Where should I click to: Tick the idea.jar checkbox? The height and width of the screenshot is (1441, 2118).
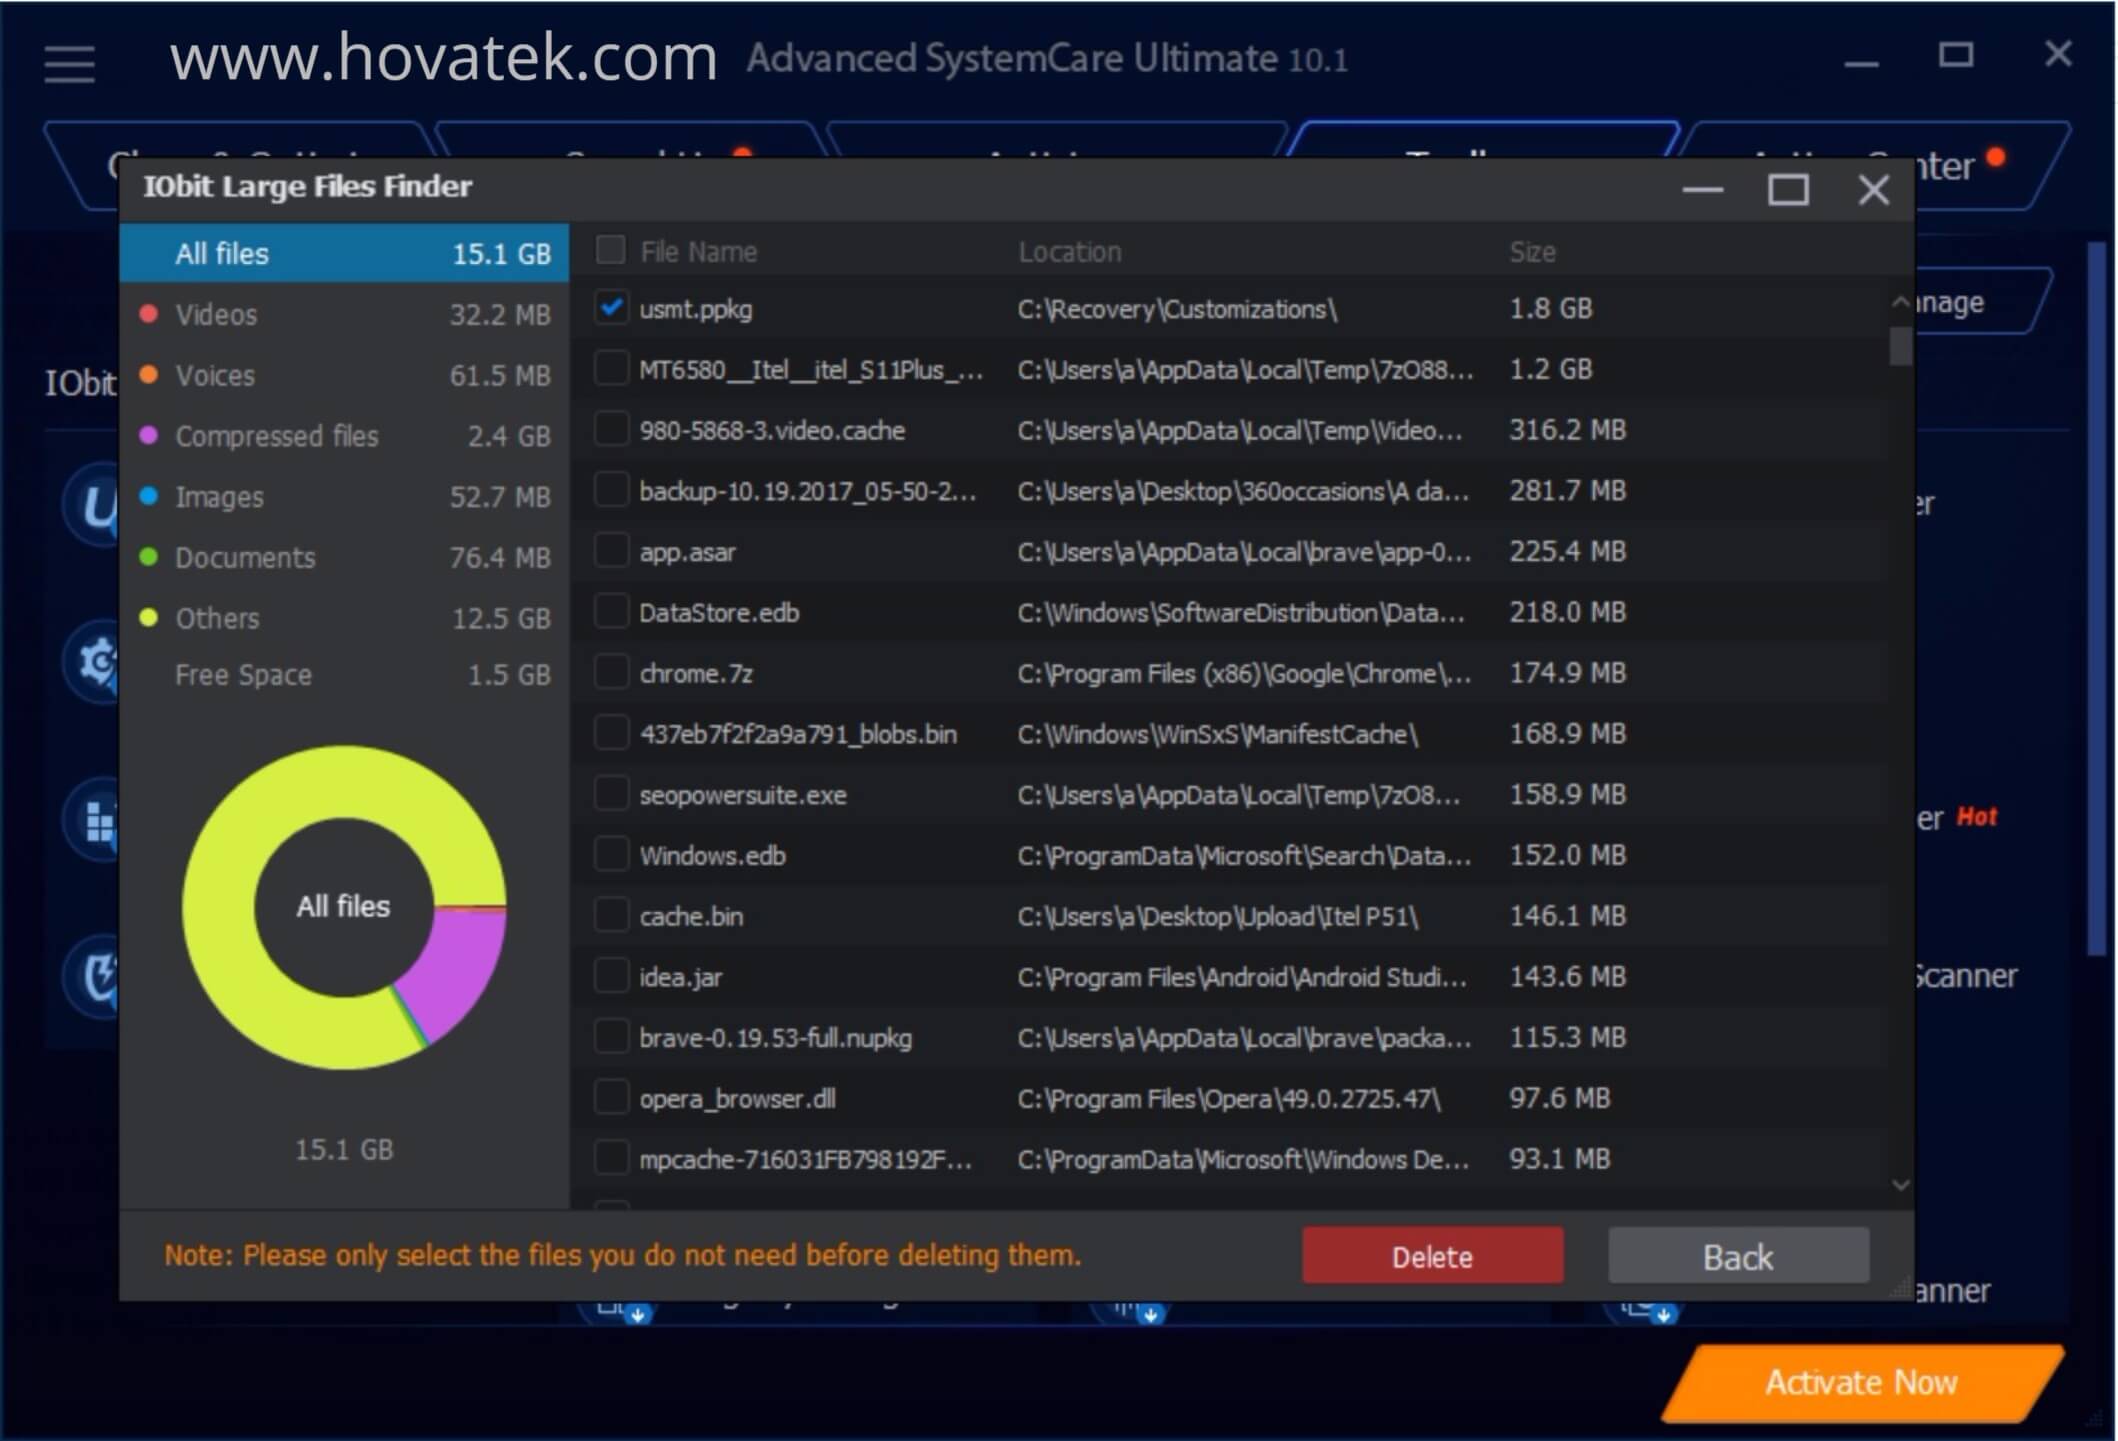point(610,976)
